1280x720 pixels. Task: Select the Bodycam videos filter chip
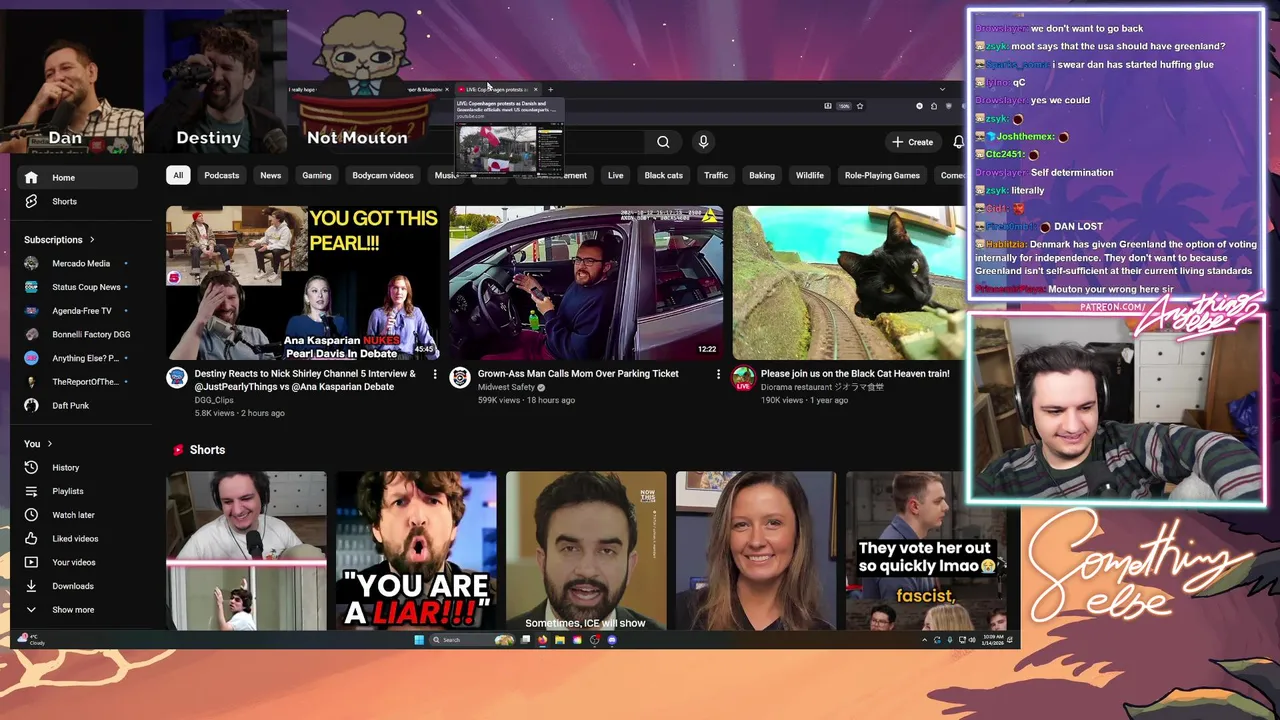coord(383,175)
